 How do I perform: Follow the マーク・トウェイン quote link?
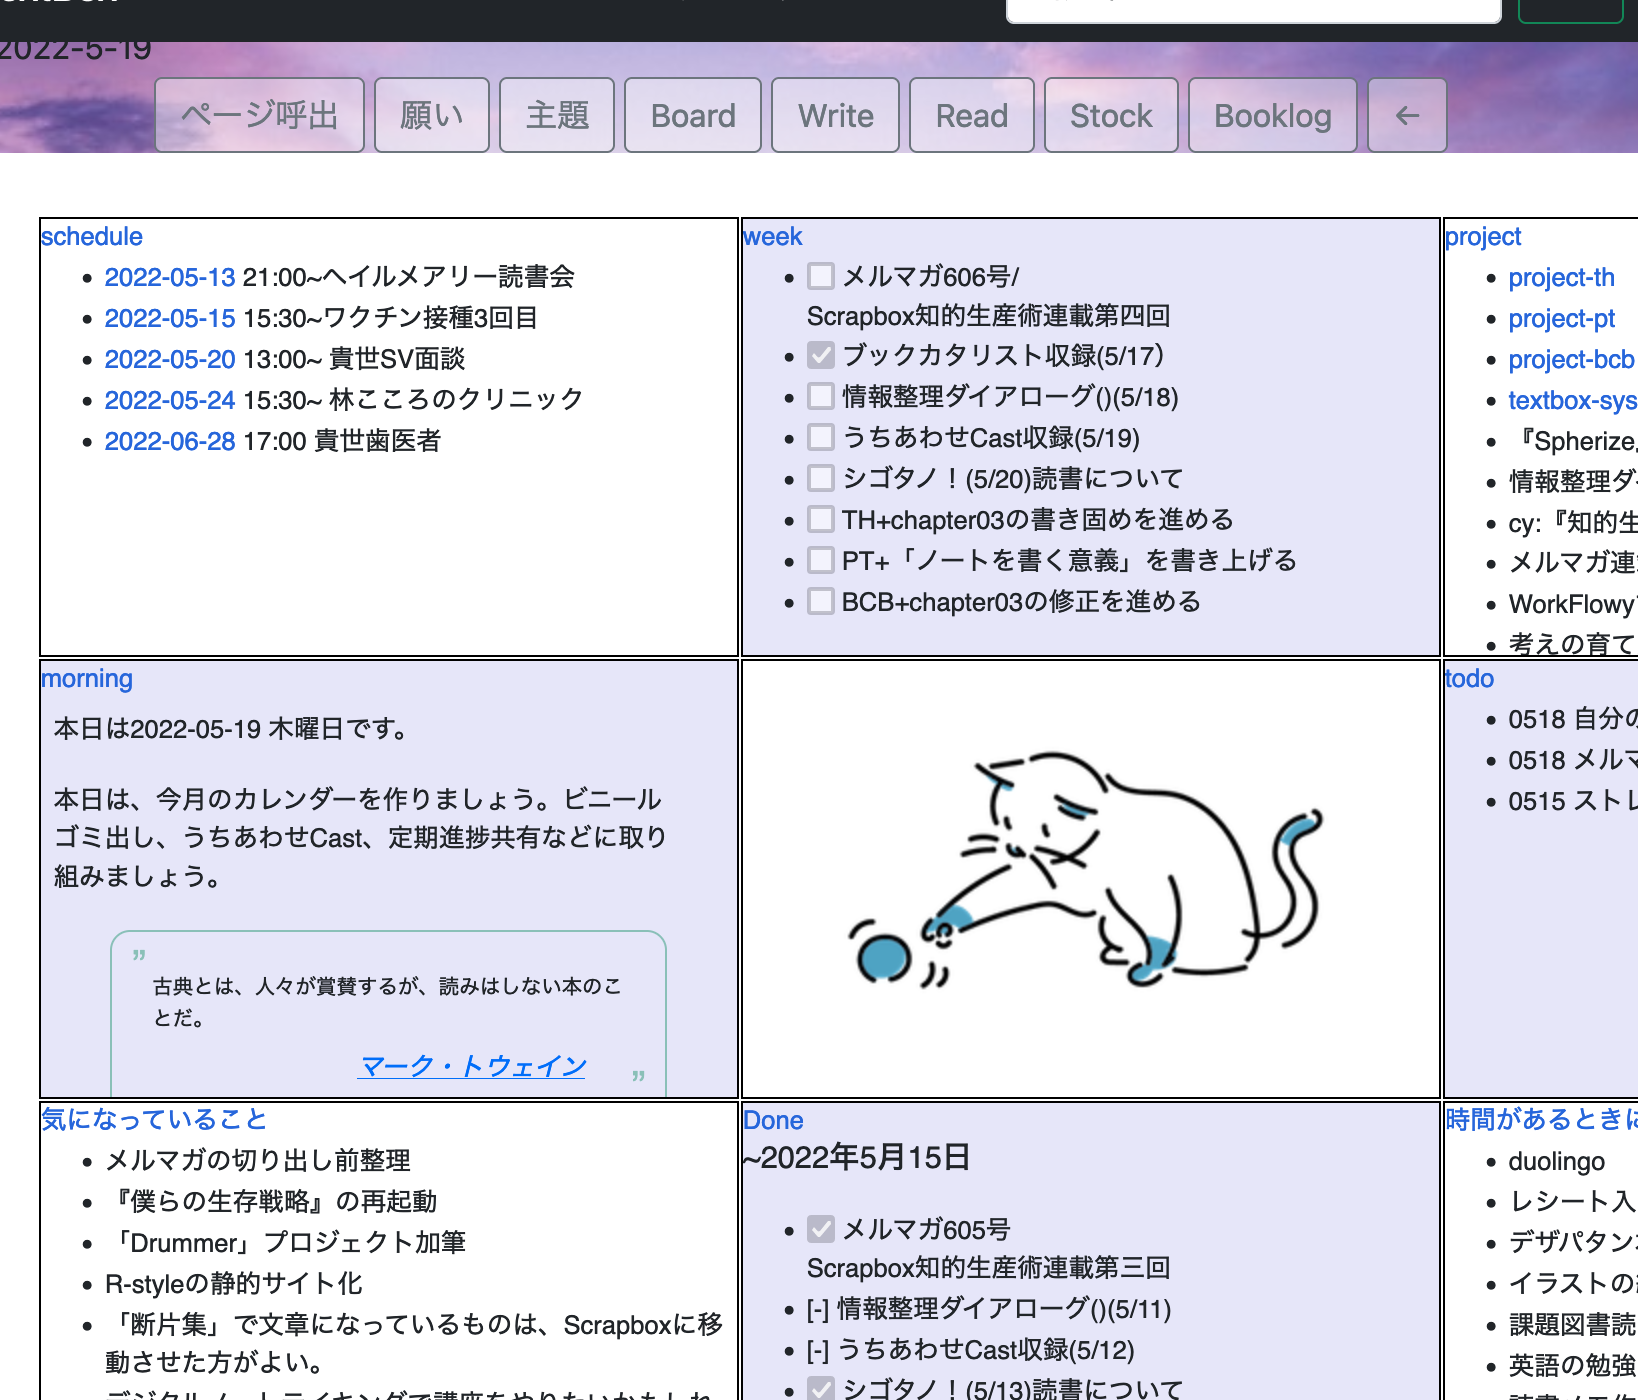click(472, 1066)
